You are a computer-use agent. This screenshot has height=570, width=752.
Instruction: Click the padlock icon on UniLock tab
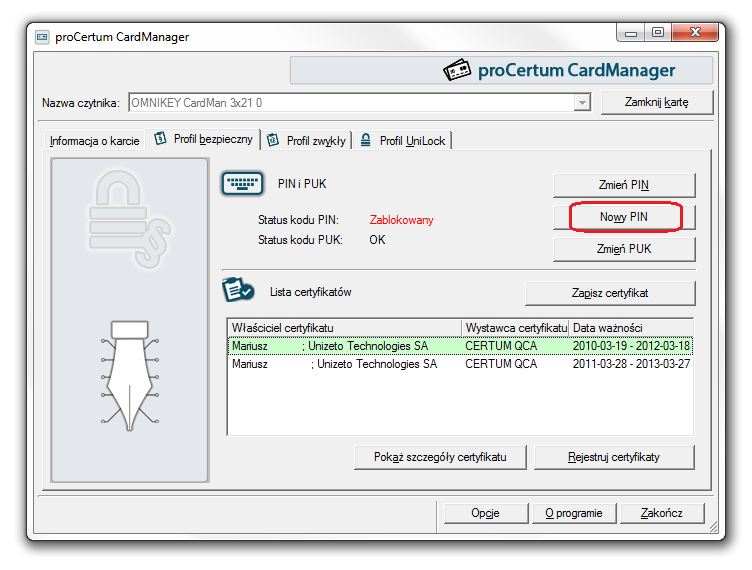pyautogui.click(x=365, y=140)
